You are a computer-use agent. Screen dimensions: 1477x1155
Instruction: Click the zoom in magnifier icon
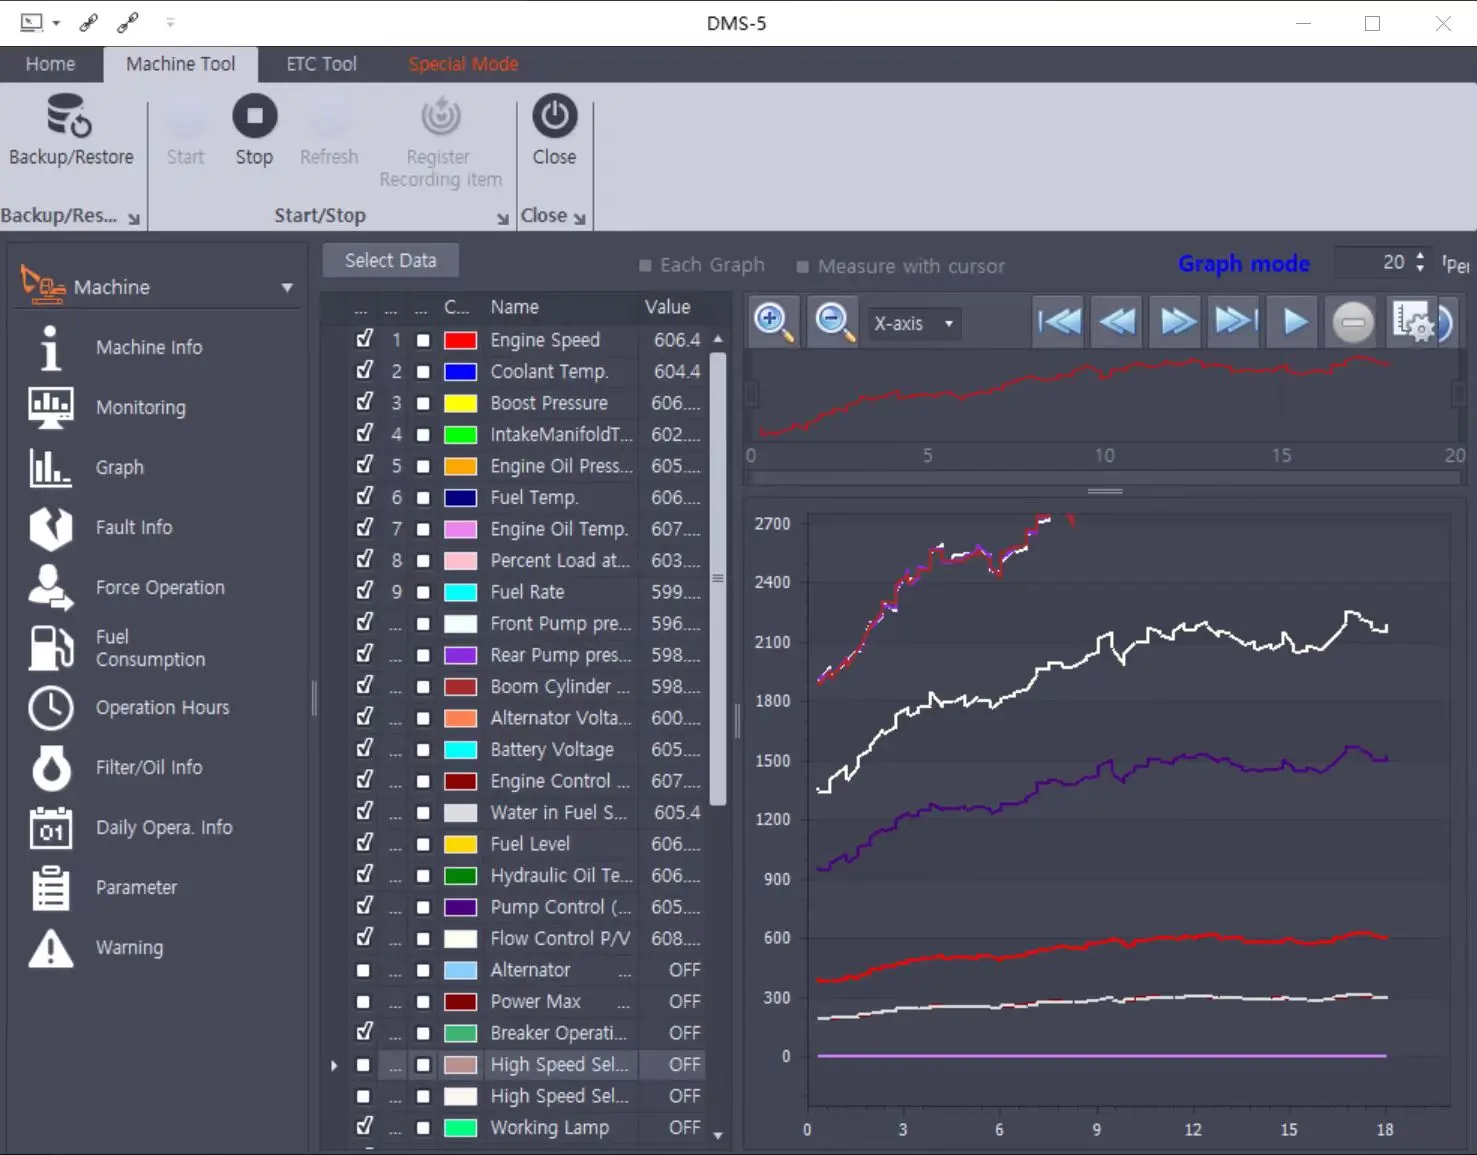pos(773,322)
